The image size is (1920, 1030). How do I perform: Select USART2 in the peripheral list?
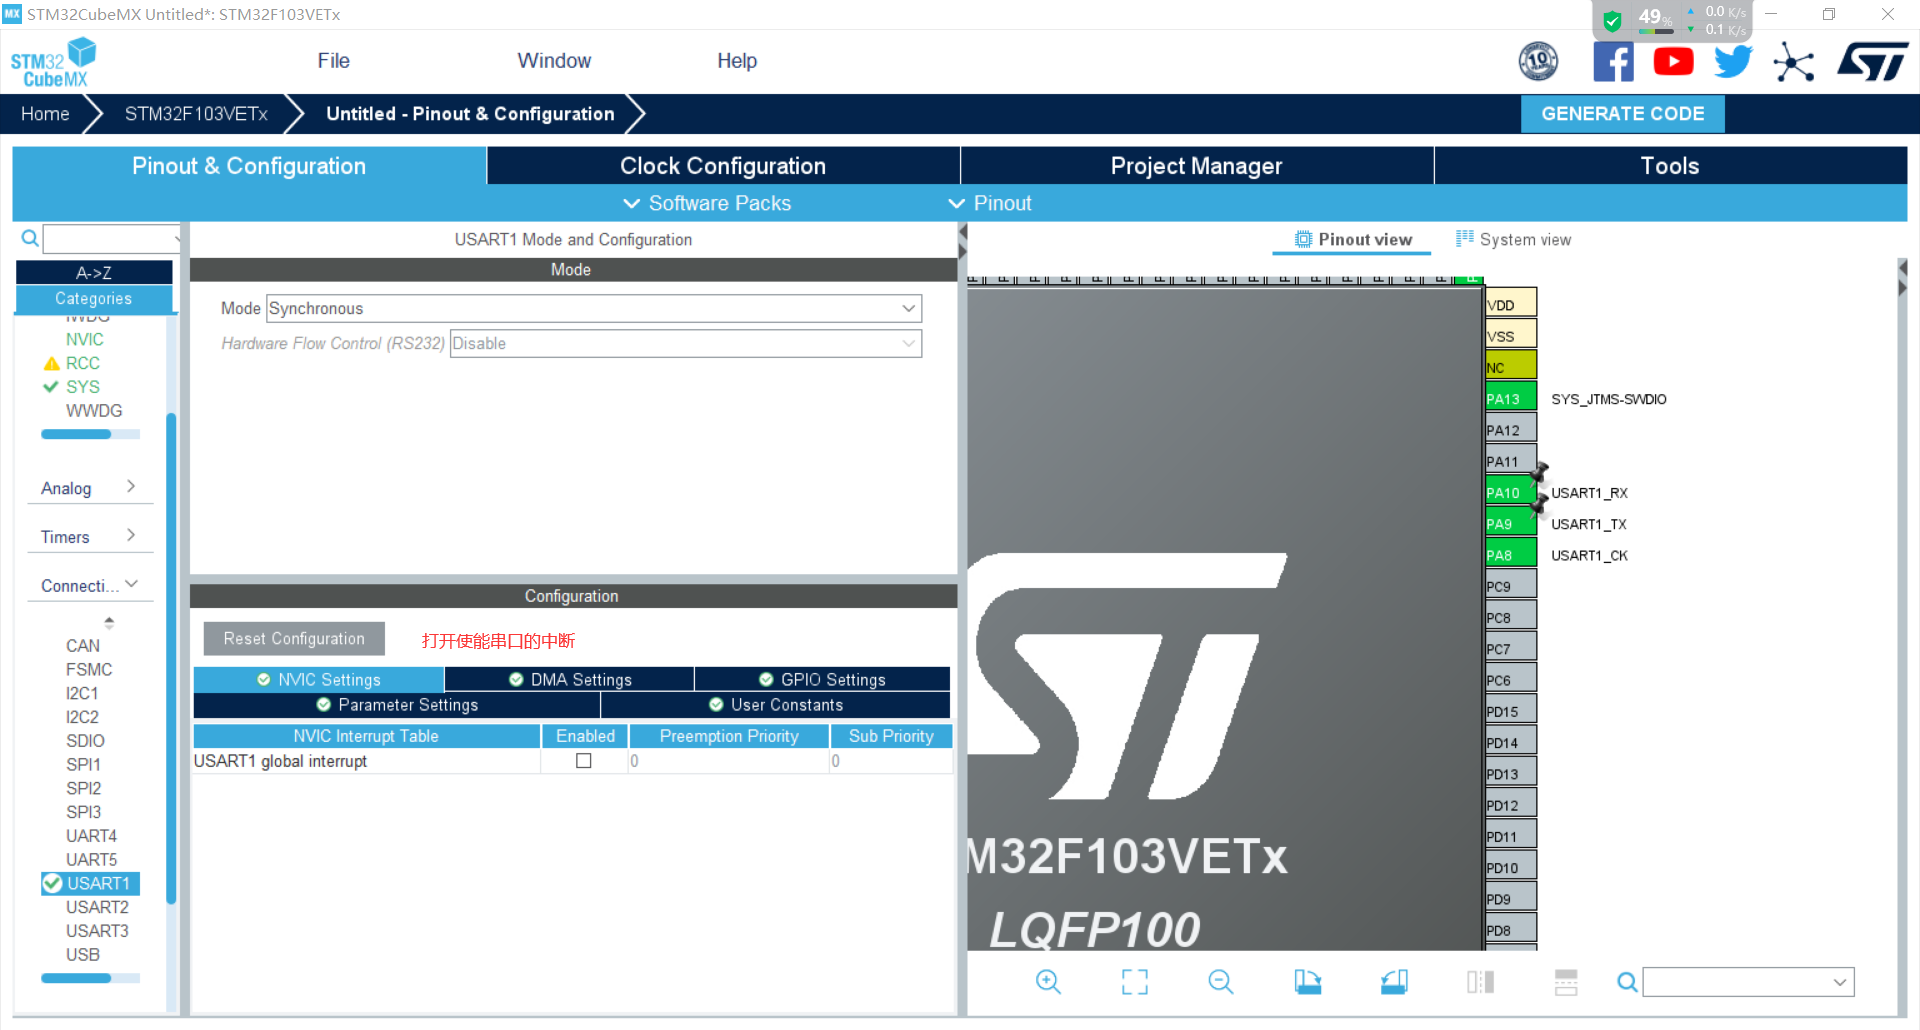(x=97, y=907)
